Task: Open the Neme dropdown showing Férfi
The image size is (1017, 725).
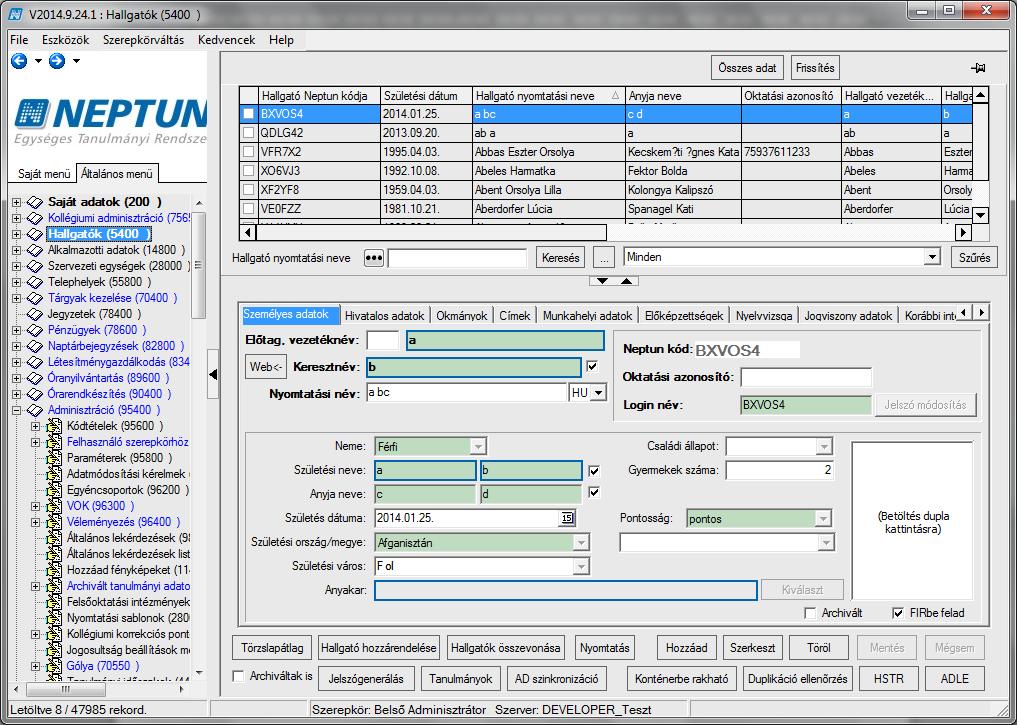Action: pyautogui.click(x=478, y=446)
